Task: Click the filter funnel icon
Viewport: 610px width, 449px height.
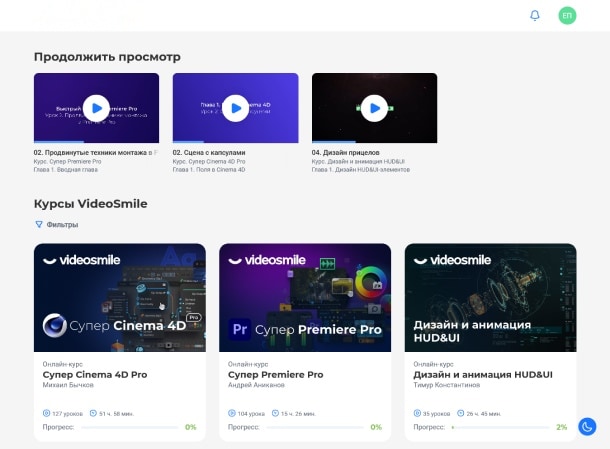Action: tap(39, 225)
